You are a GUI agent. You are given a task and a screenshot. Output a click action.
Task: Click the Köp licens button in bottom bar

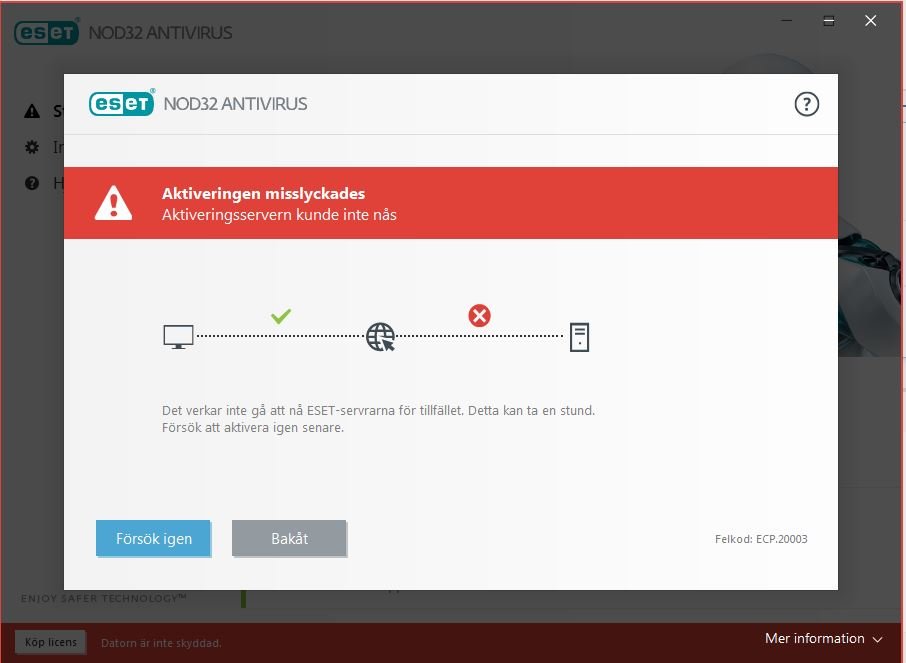[x=51, y=642]
